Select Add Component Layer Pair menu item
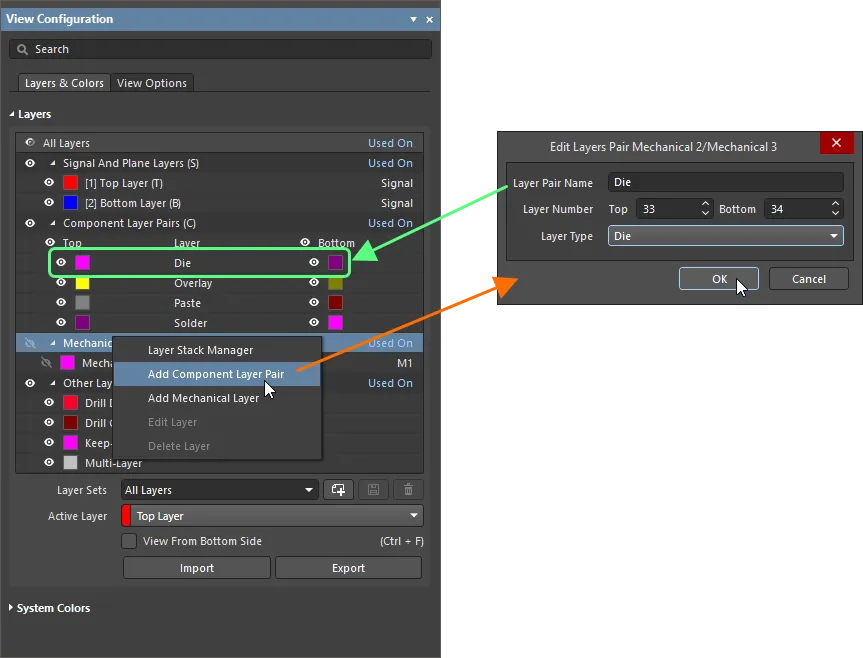863x658 pixels. tap(216, 374)
